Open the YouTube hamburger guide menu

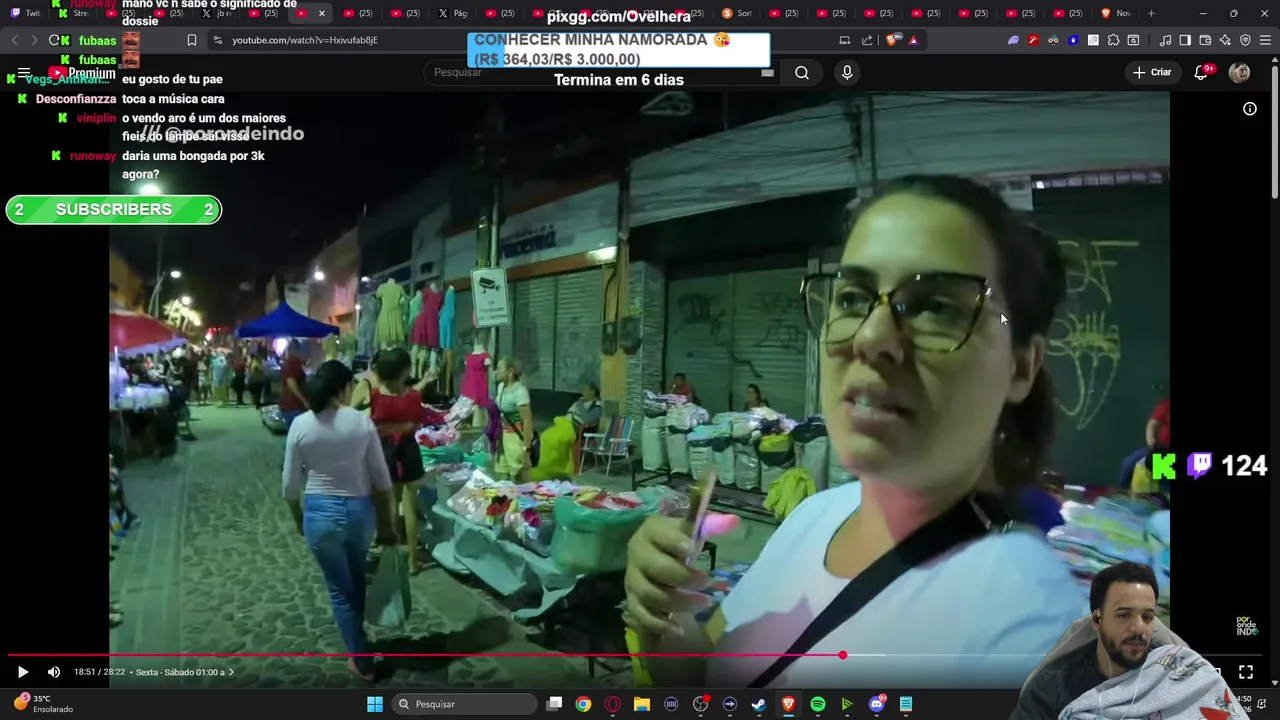tap(24, 73)
